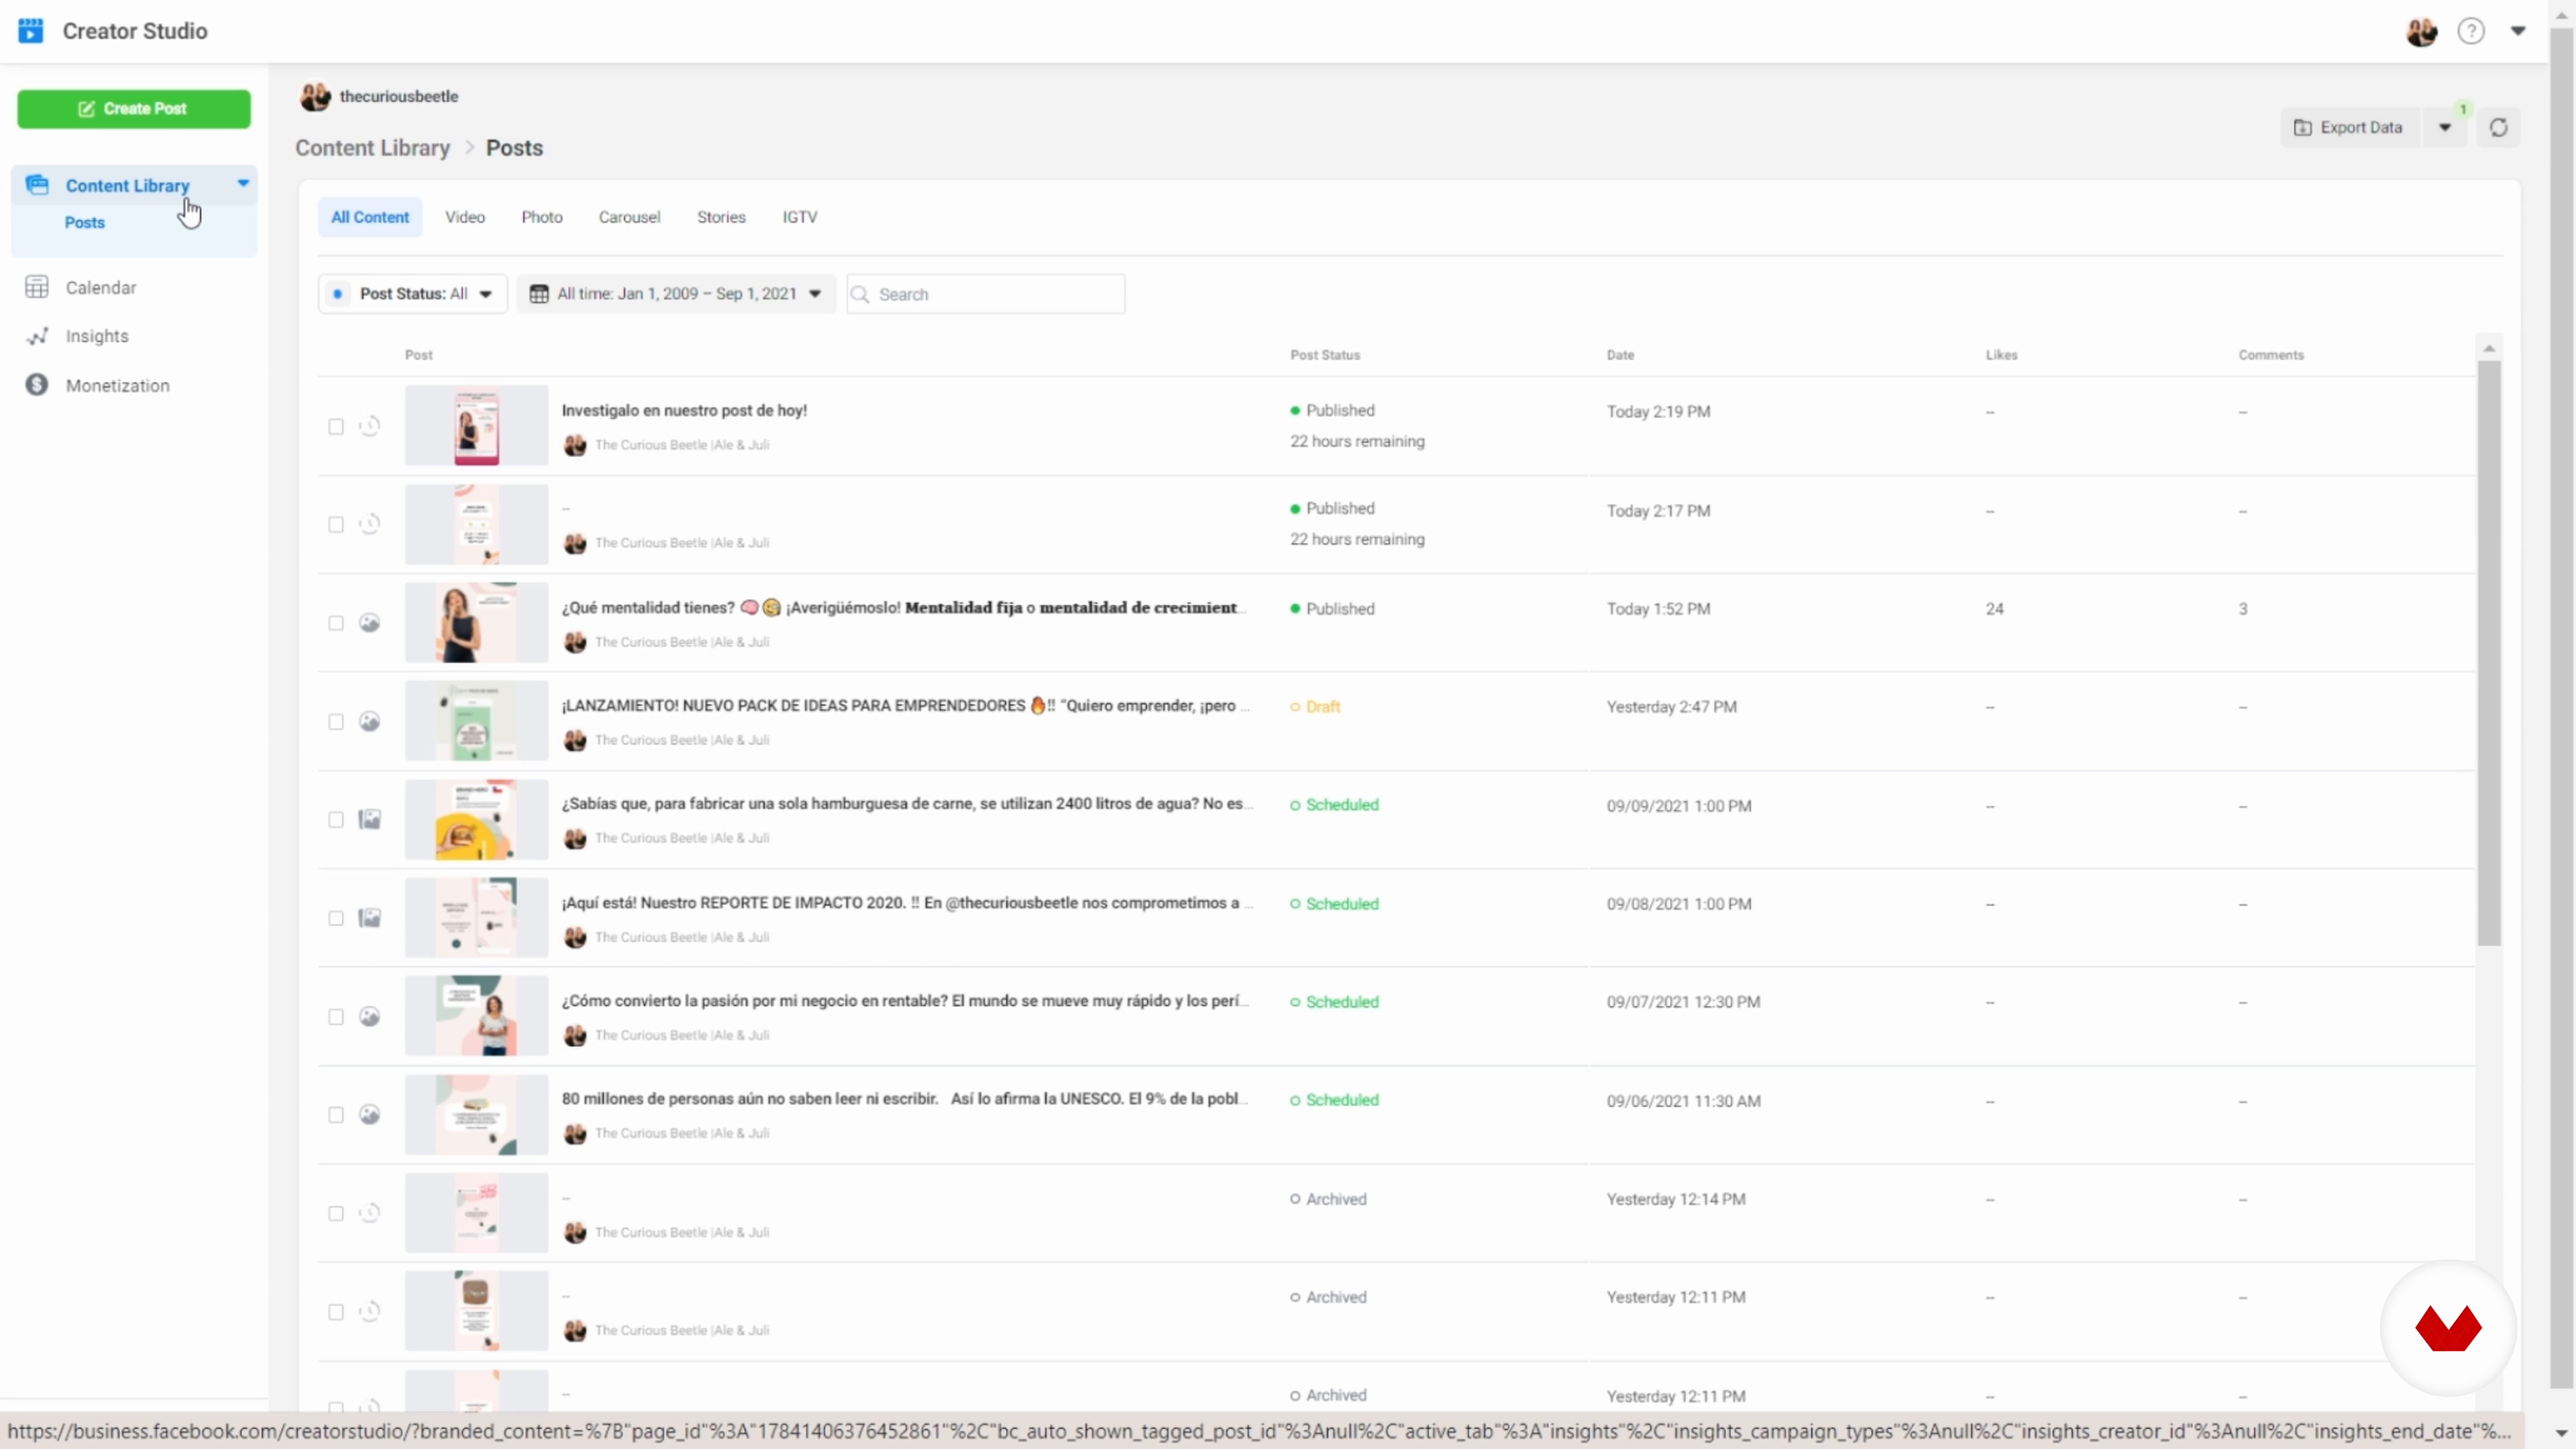Screen dimensions: 2576x1449
Task: Click the refresh icon beside Export Data
Action: (2498, 128)
